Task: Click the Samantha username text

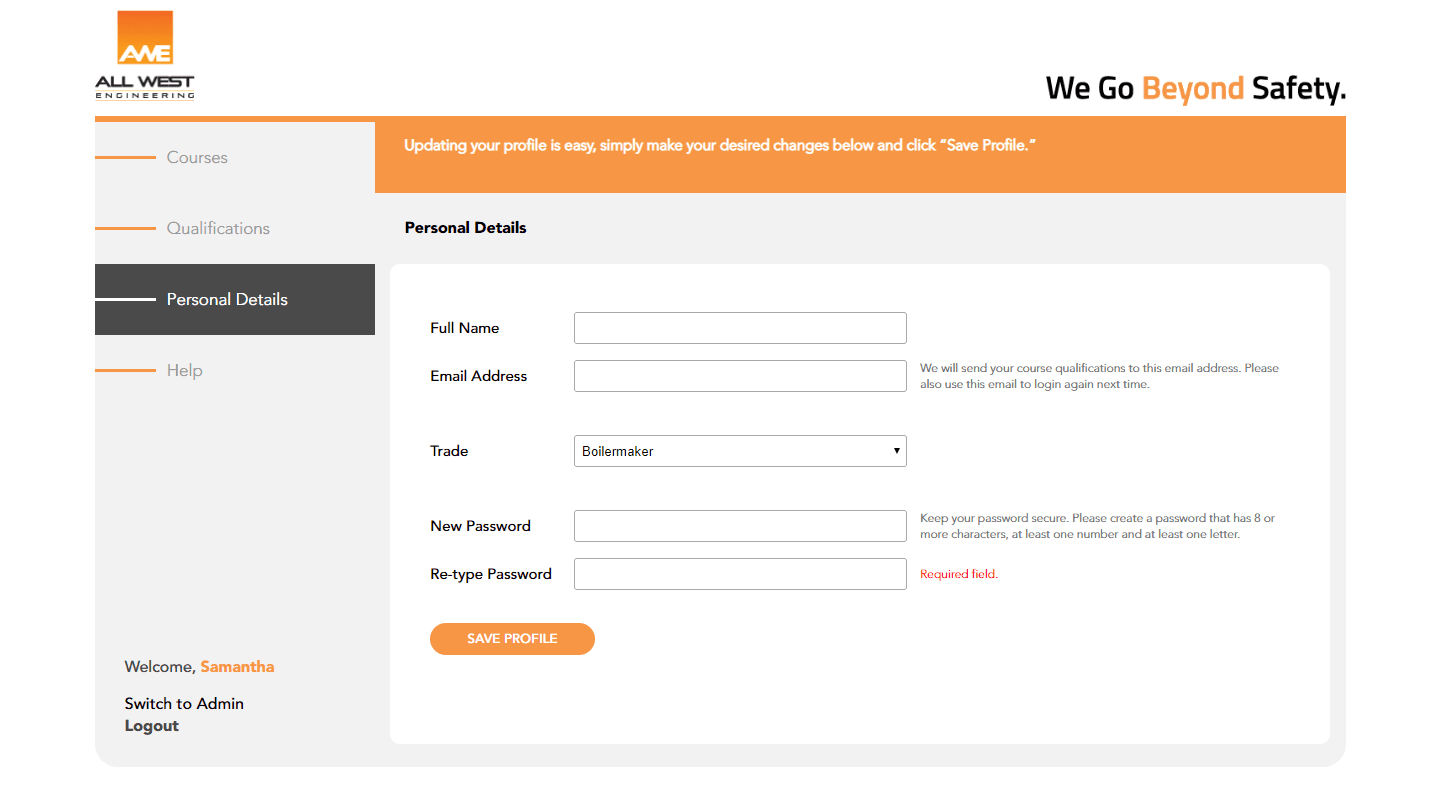Action: coord(237,667)
